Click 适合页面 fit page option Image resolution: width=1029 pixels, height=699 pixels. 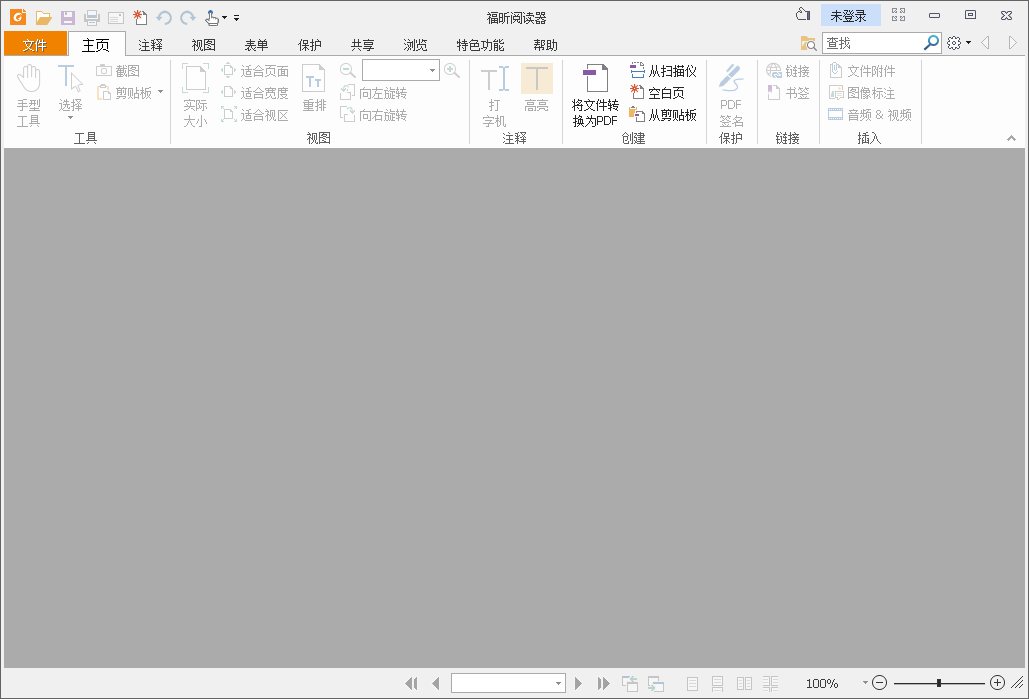click(255, 71)
